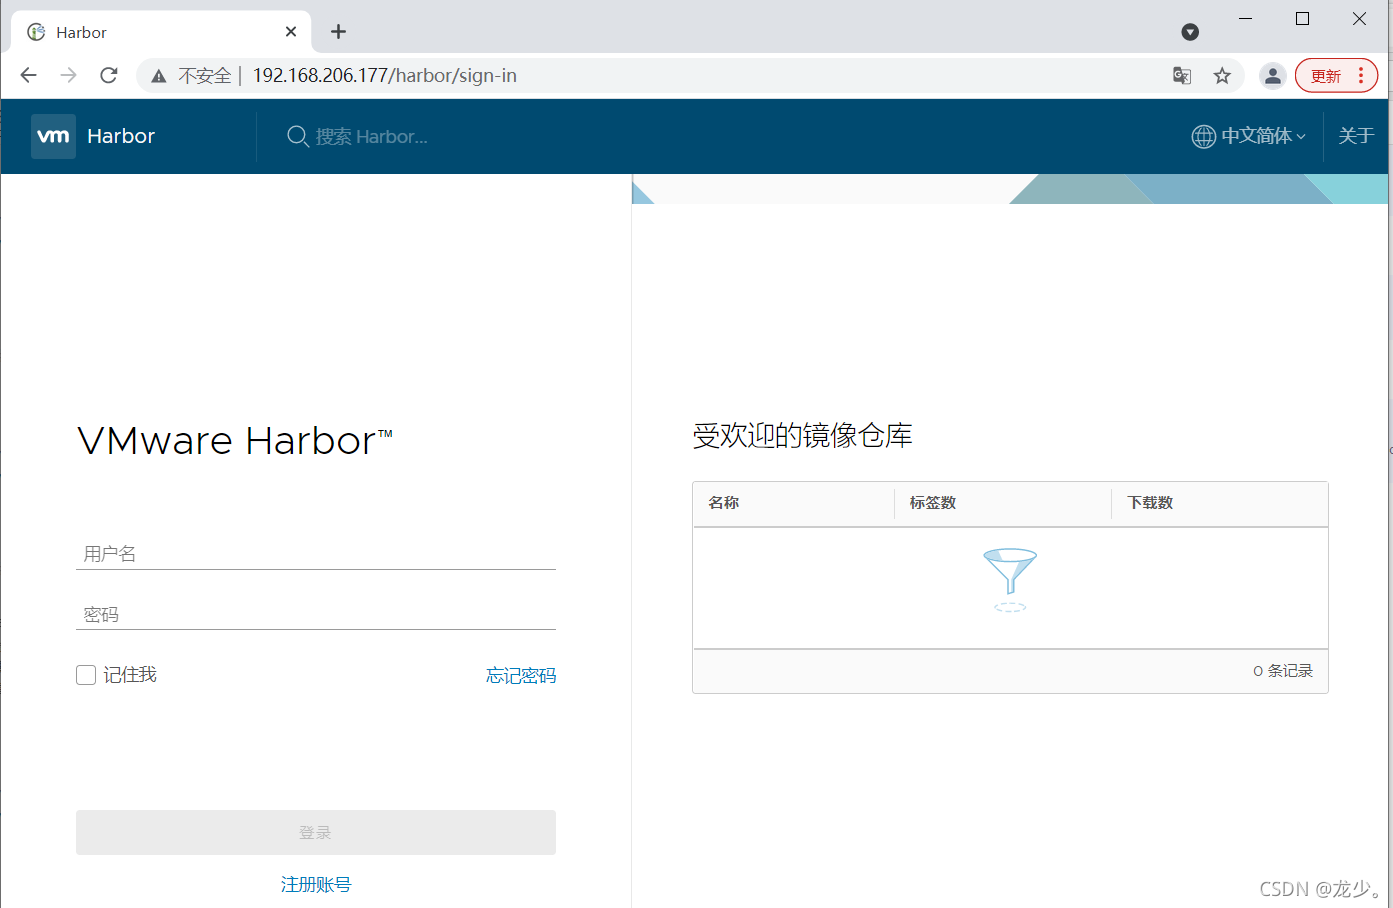The height and width of the screenshot is (908, 1393).
Task: Bookmark this page with the star icon
Action: click(x=1222, y=76)
